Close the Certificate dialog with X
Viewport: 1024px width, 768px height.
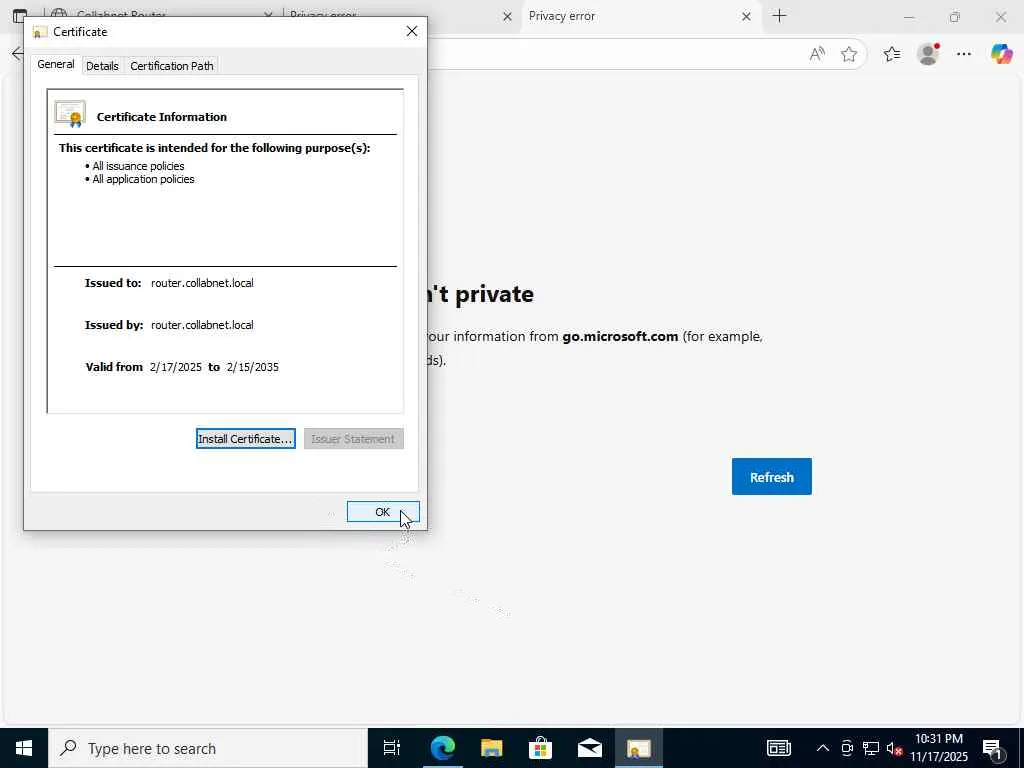(411, 31)
